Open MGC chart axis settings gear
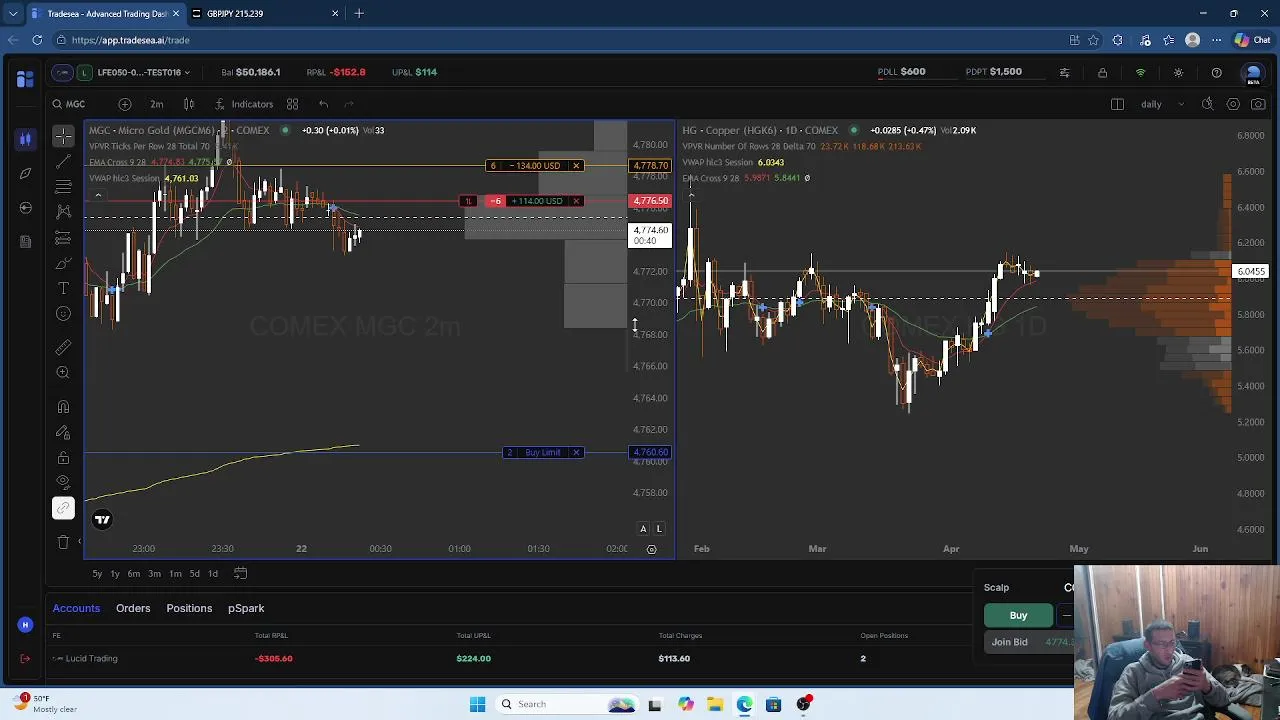This screenshot has width=1280, height=720. click(x=652, y=549)
